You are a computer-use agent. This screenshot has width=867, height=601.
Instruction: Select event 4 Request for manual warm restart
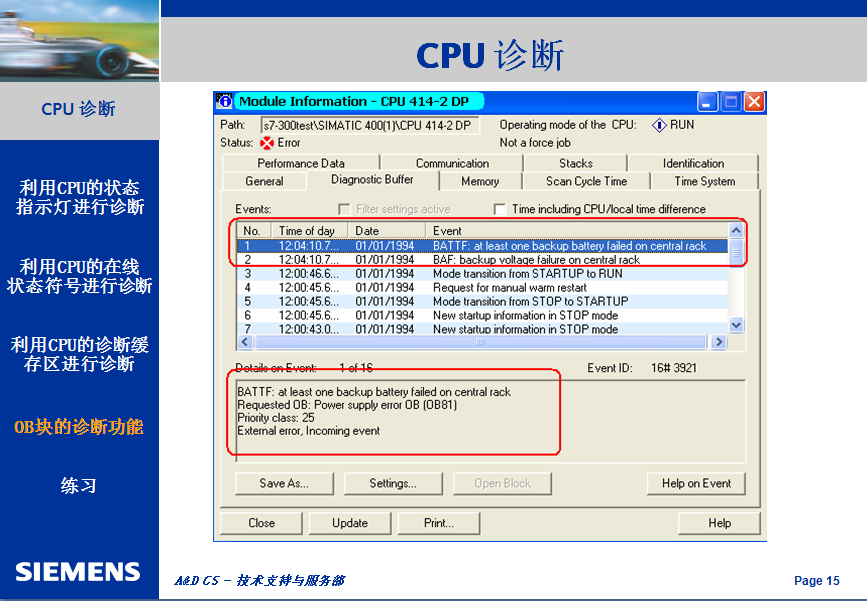(x=483, y=288)
